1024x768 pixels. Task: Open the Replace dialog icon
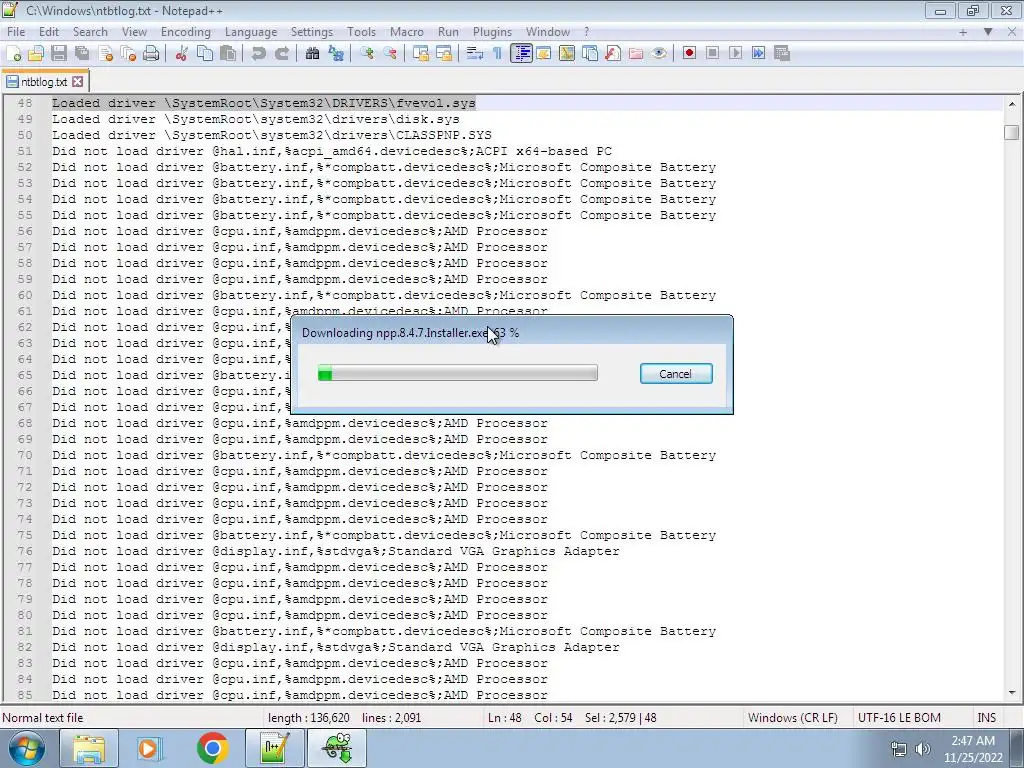tap(336, 54)
